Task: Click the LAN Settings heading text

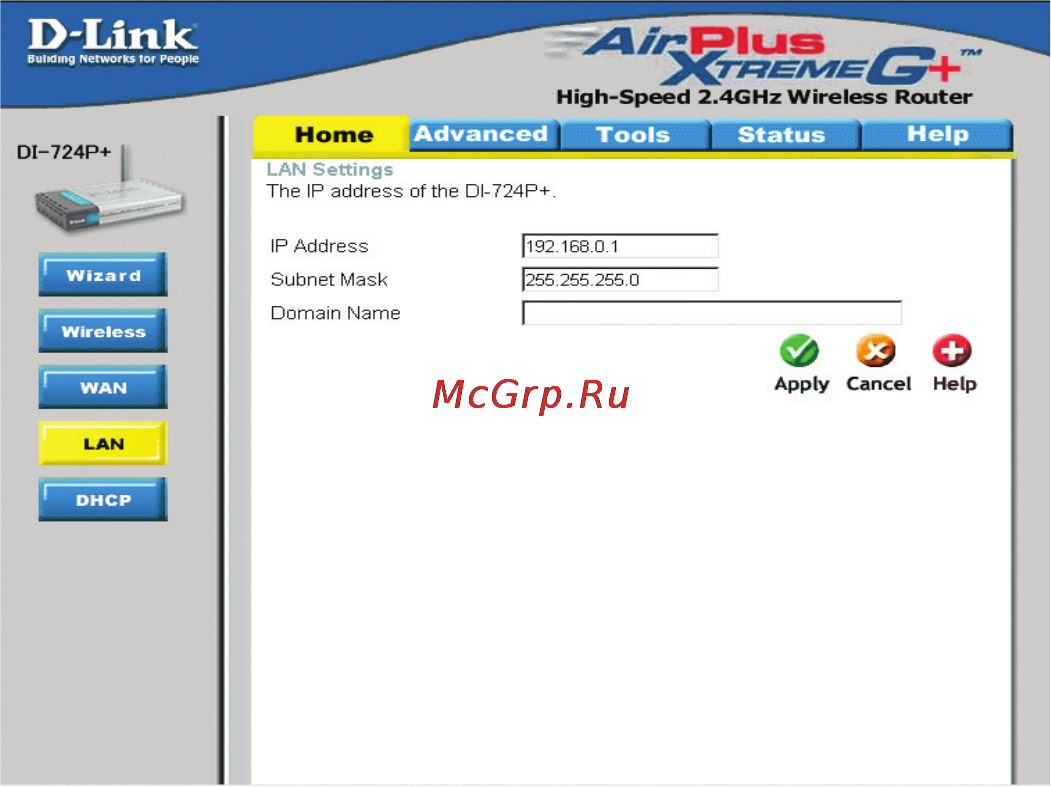Action: pos(330,170)
